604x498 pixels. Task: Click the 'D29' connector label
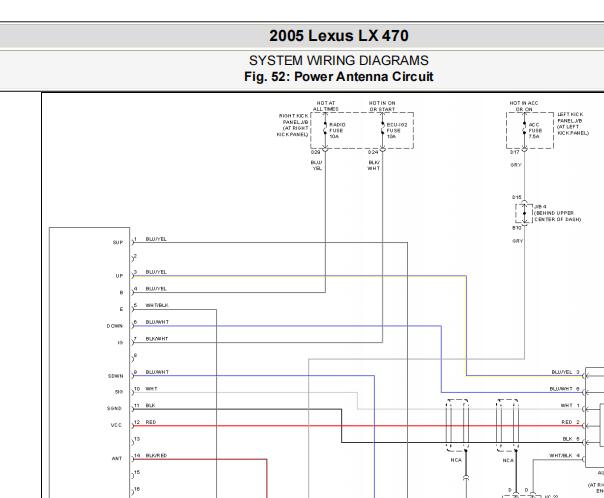tap(315, 153)
